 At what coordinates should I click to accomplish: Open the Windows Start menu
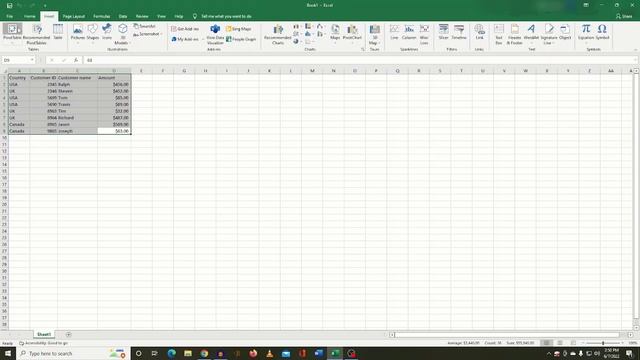tap(8, 353)
